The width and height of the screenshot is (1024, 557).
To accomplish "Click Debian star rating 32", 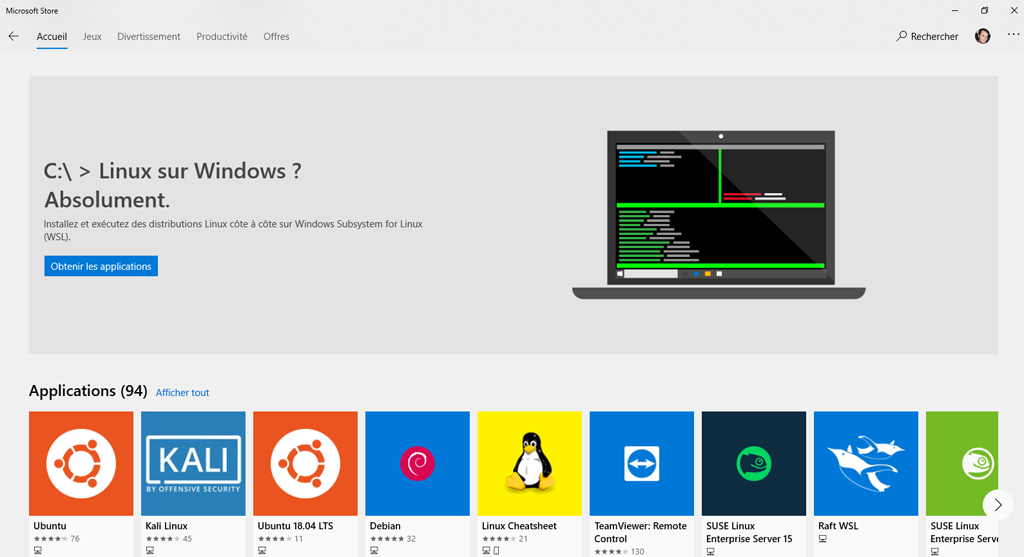I will point(392,539).
